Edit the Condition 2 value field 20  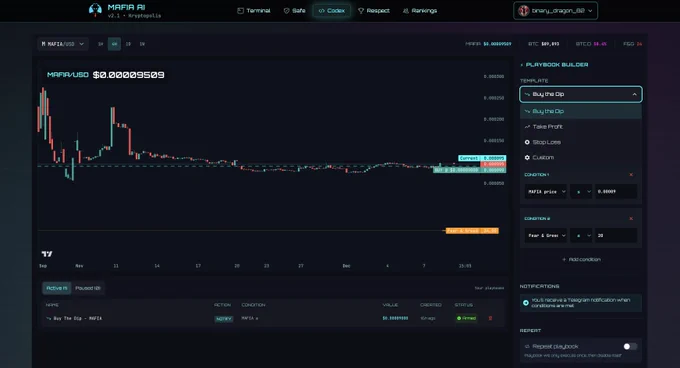point(616,235)
